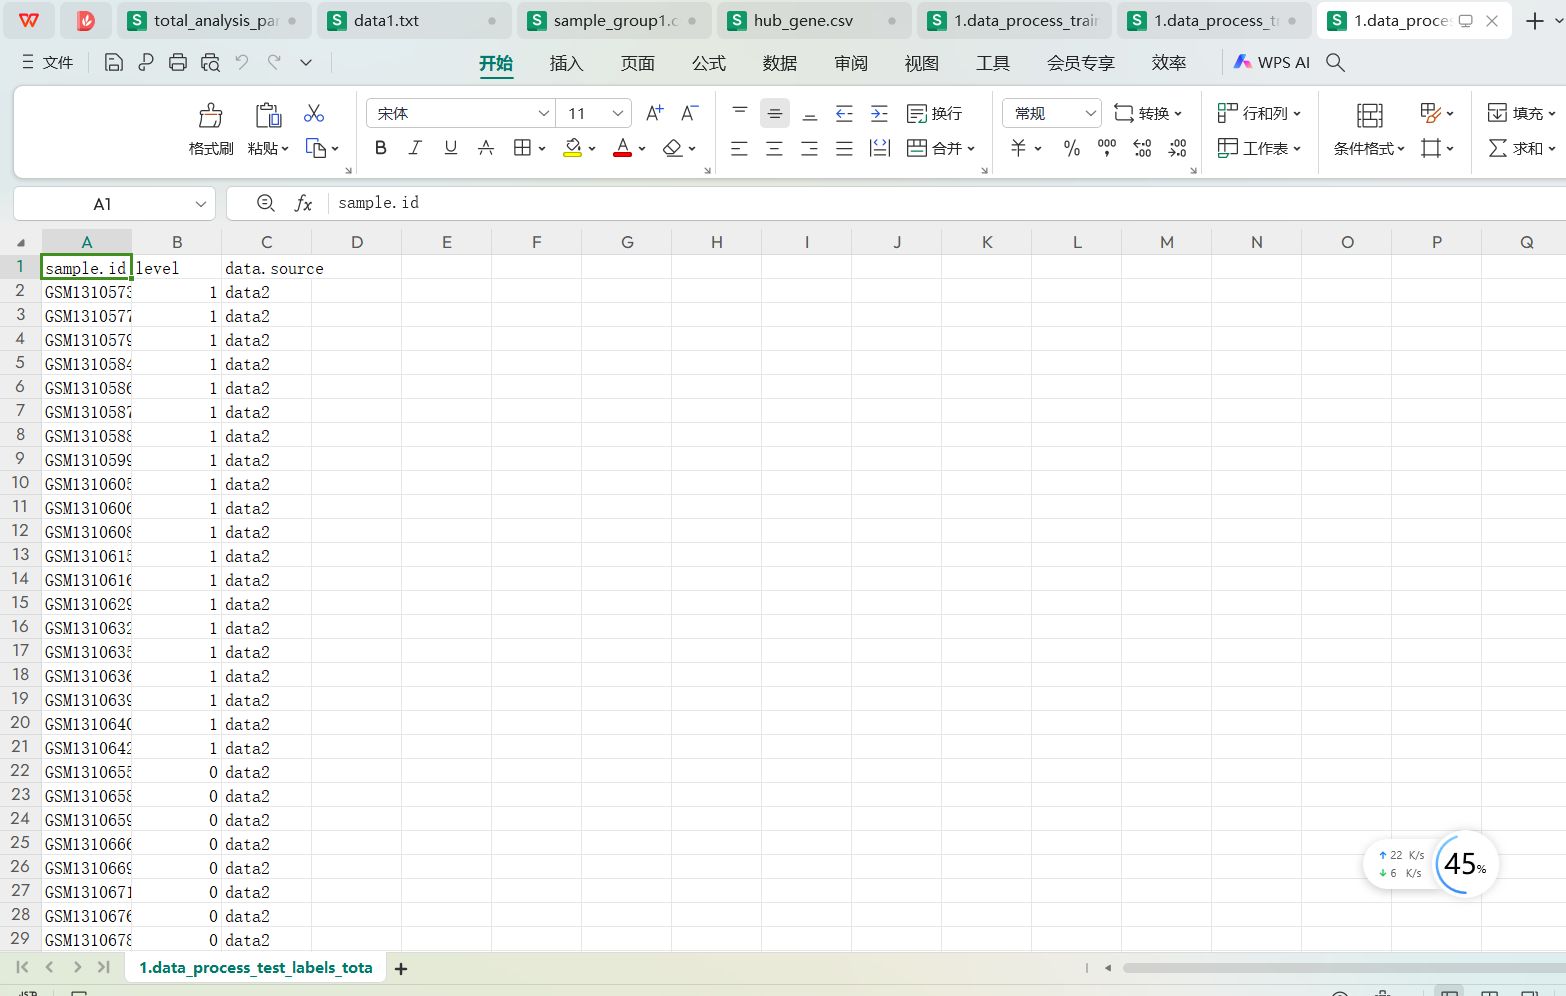Open print preview icon

(210, 62)
